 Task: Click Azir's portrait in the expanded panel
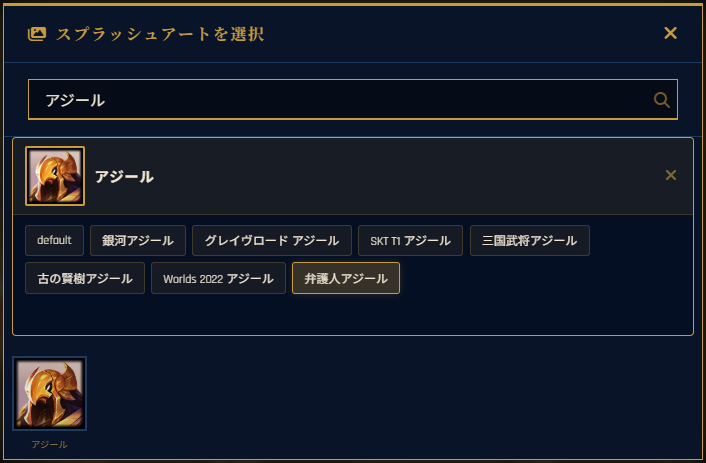coord(55,176)
